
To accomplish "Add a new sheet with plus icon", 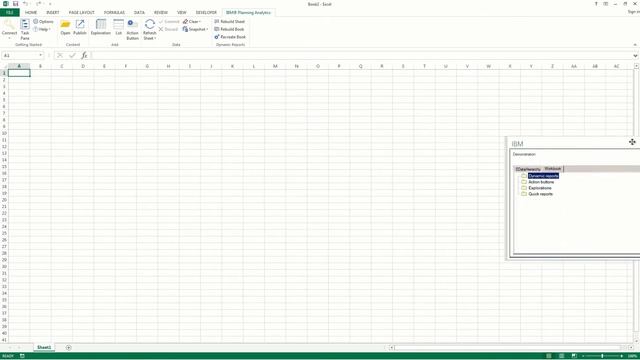I will click(69, 347).
